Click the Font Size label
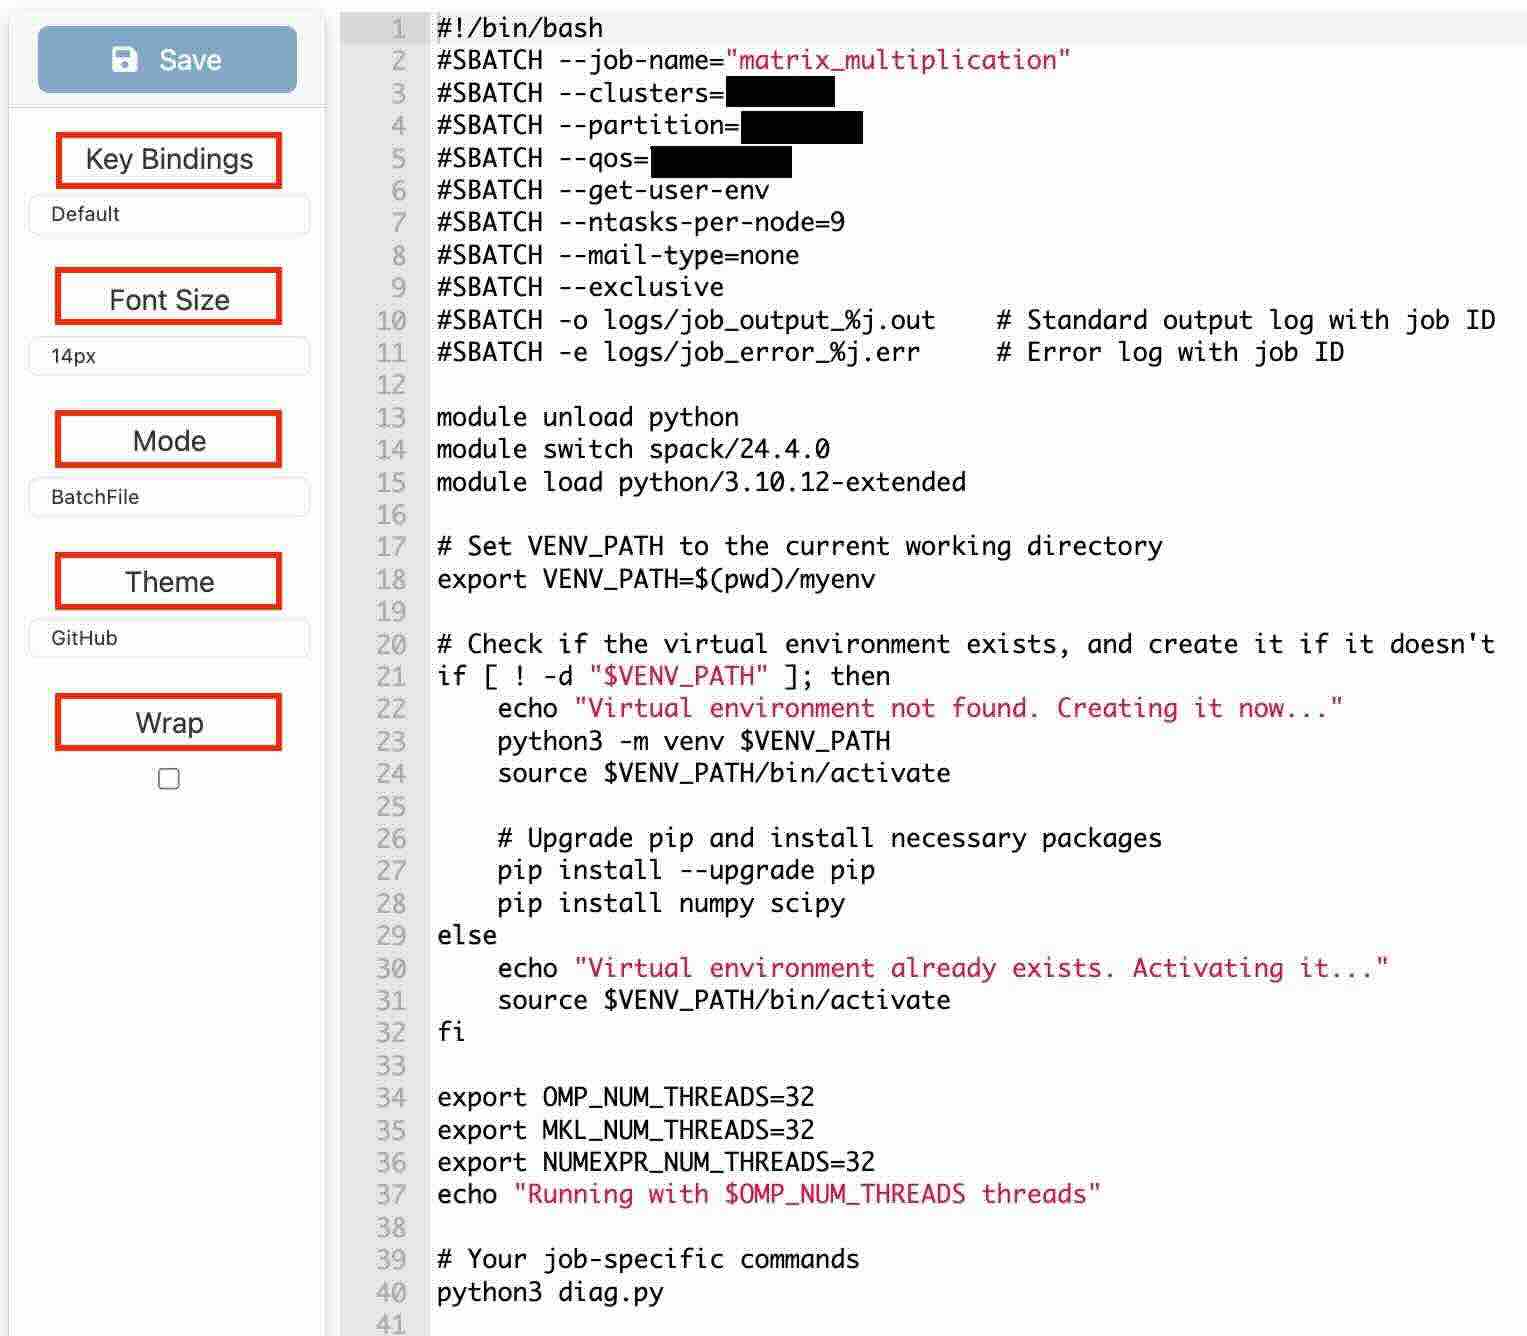This screenshot has height=1336, width=1527. click(169, 300)
